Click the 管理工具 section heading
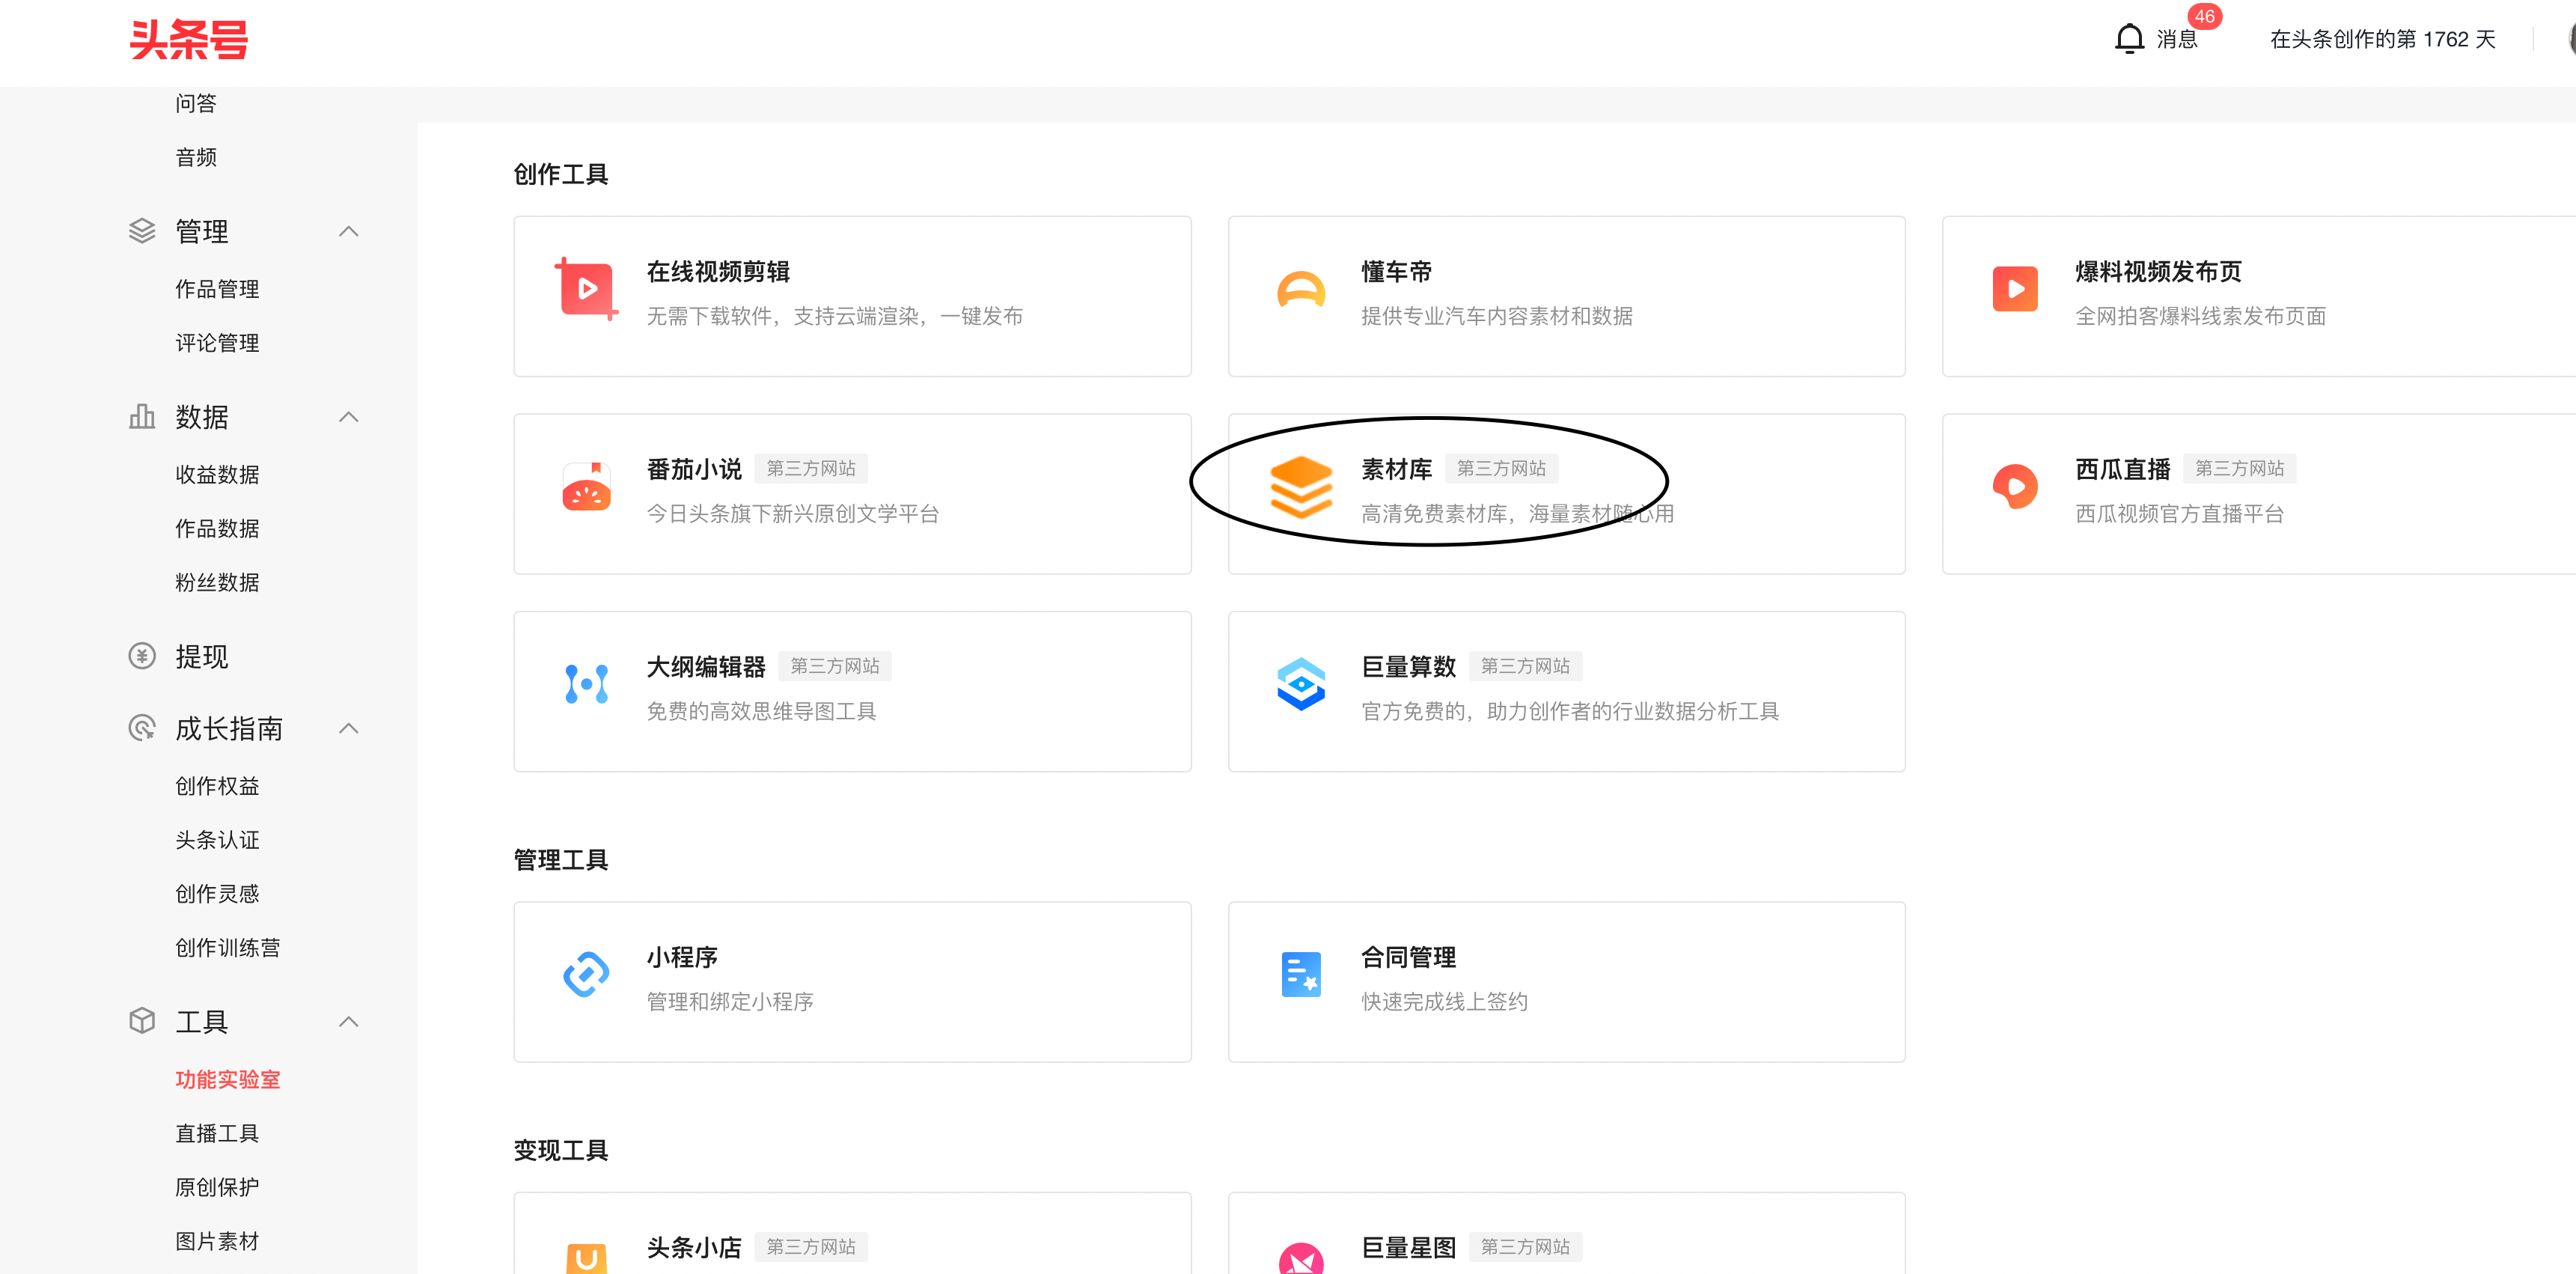Viewport: 2576px width, 1274px height. pyautogui.click(x=561, y=860)
